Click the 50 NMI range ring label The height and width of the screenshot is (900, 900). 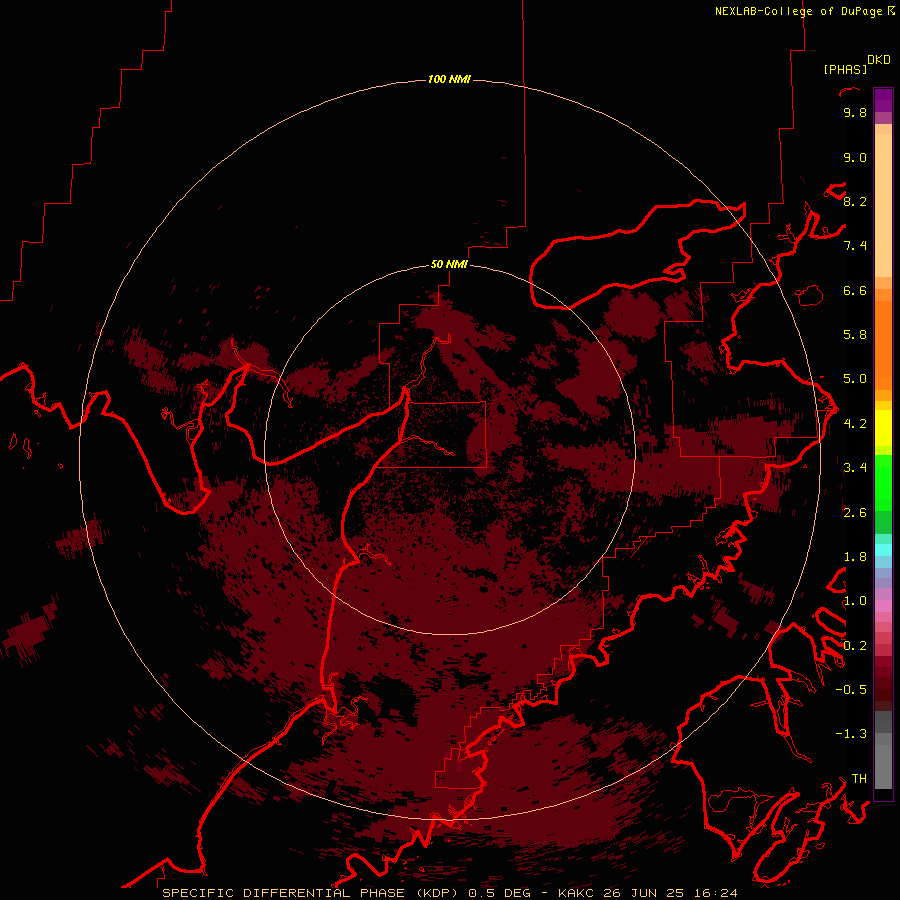(x=449, y=265)
